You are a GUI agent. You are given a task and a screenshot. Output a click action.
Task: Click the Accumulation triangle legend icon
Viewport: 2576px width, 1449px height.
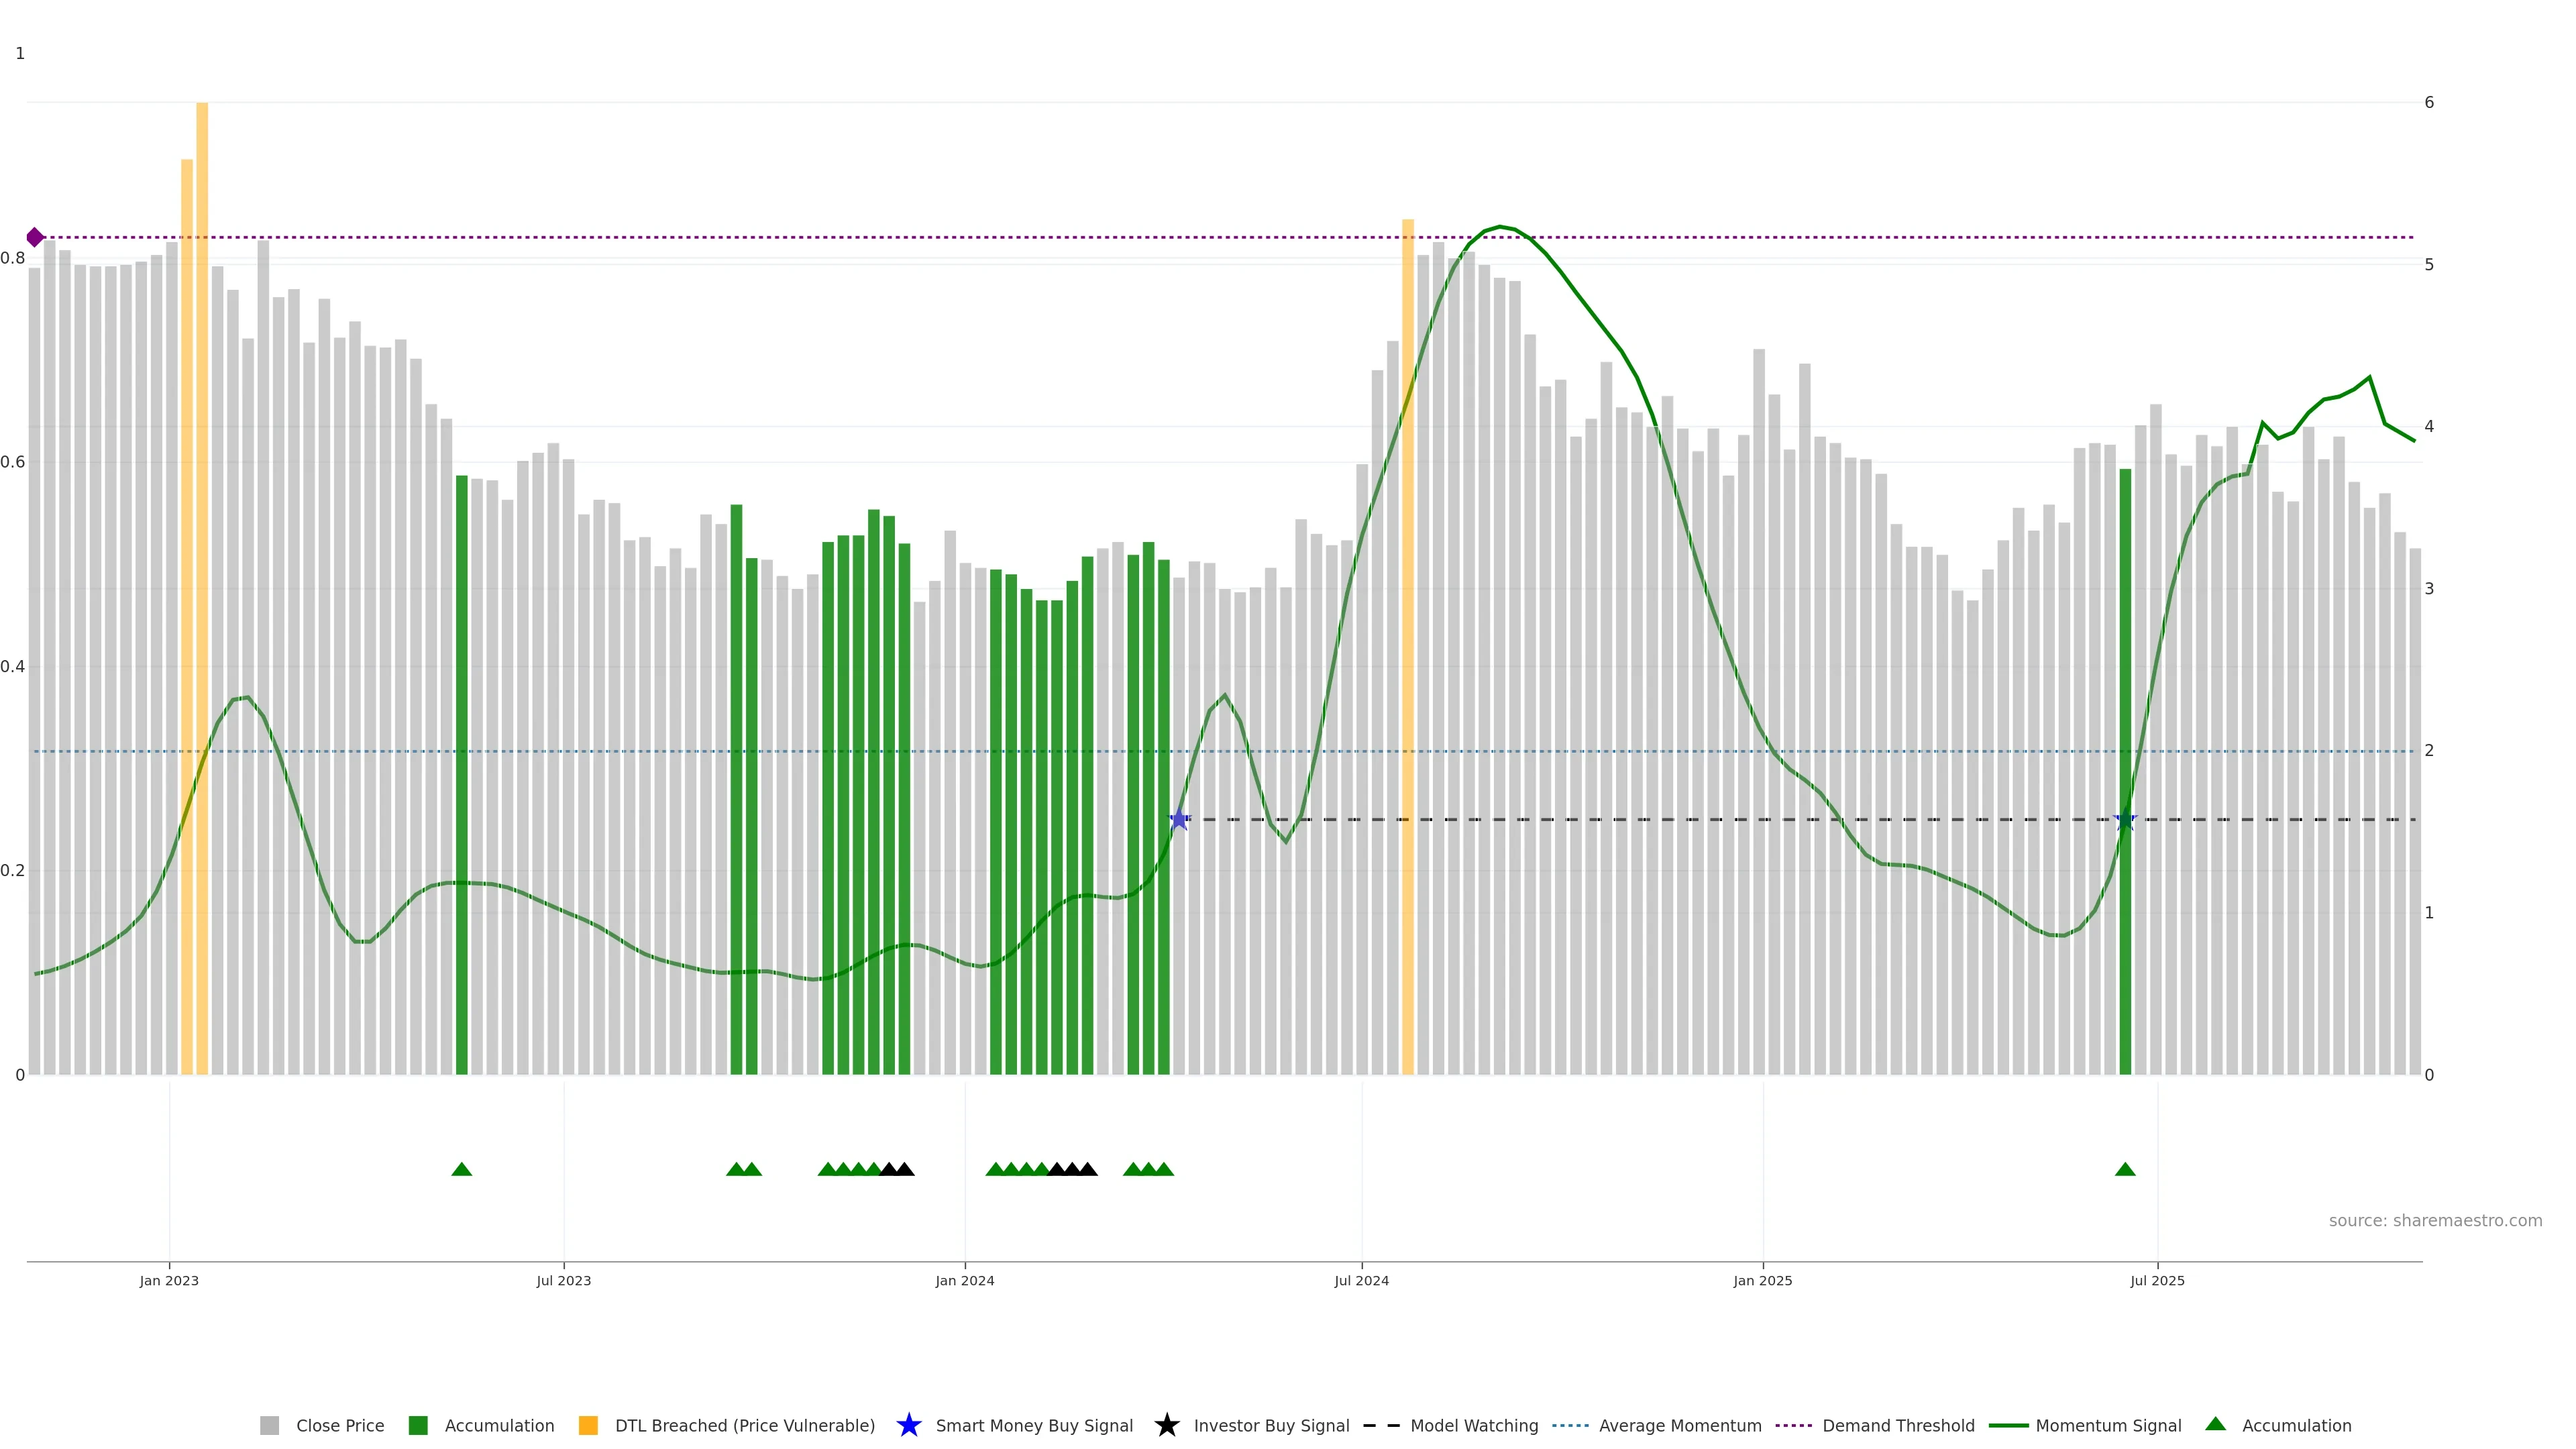click(x=2215, y=1424)
